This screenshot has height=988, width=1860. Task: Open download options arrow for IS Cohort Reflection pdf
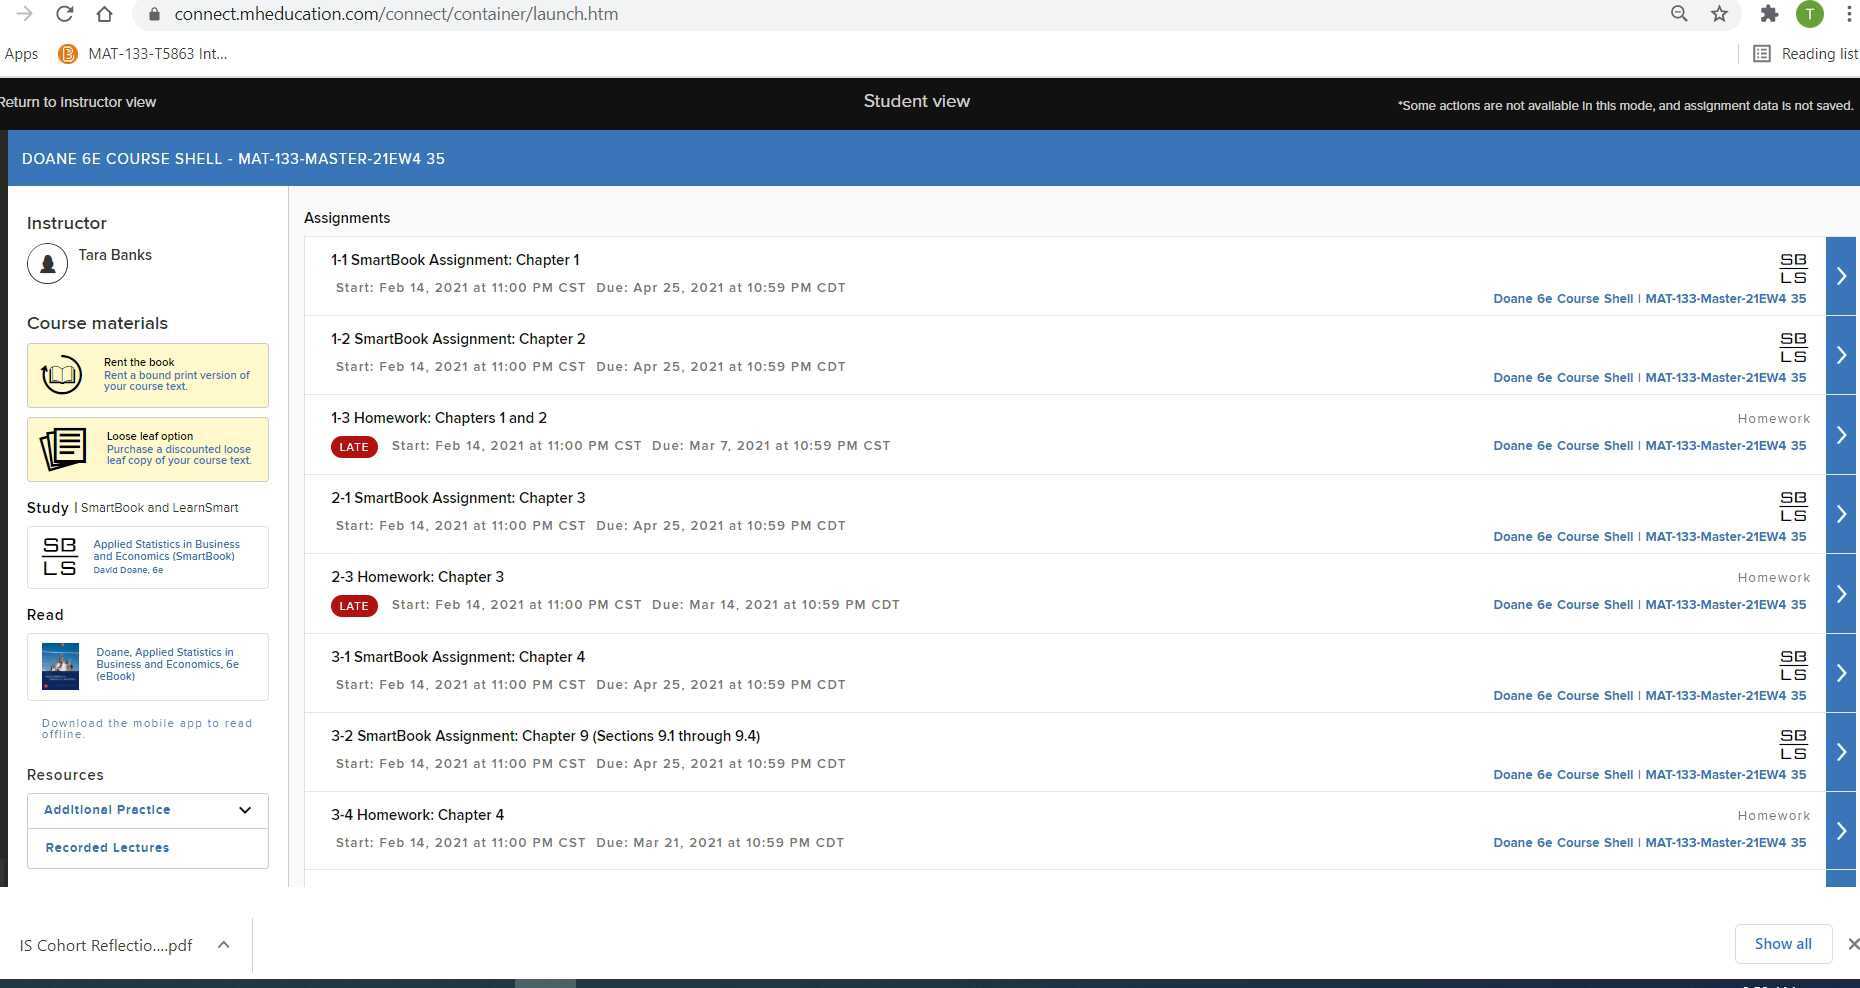point(224,945)
